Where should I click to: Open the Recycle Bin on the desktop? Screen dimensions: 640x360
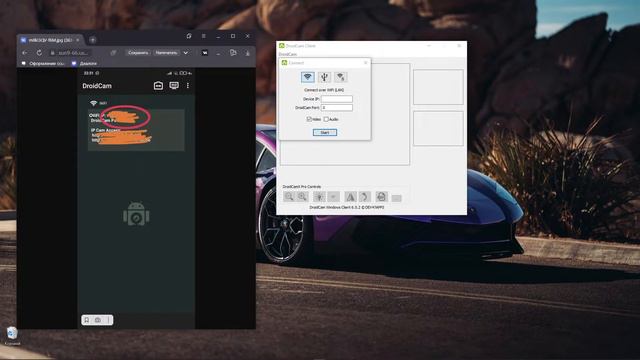pos(12,336)
